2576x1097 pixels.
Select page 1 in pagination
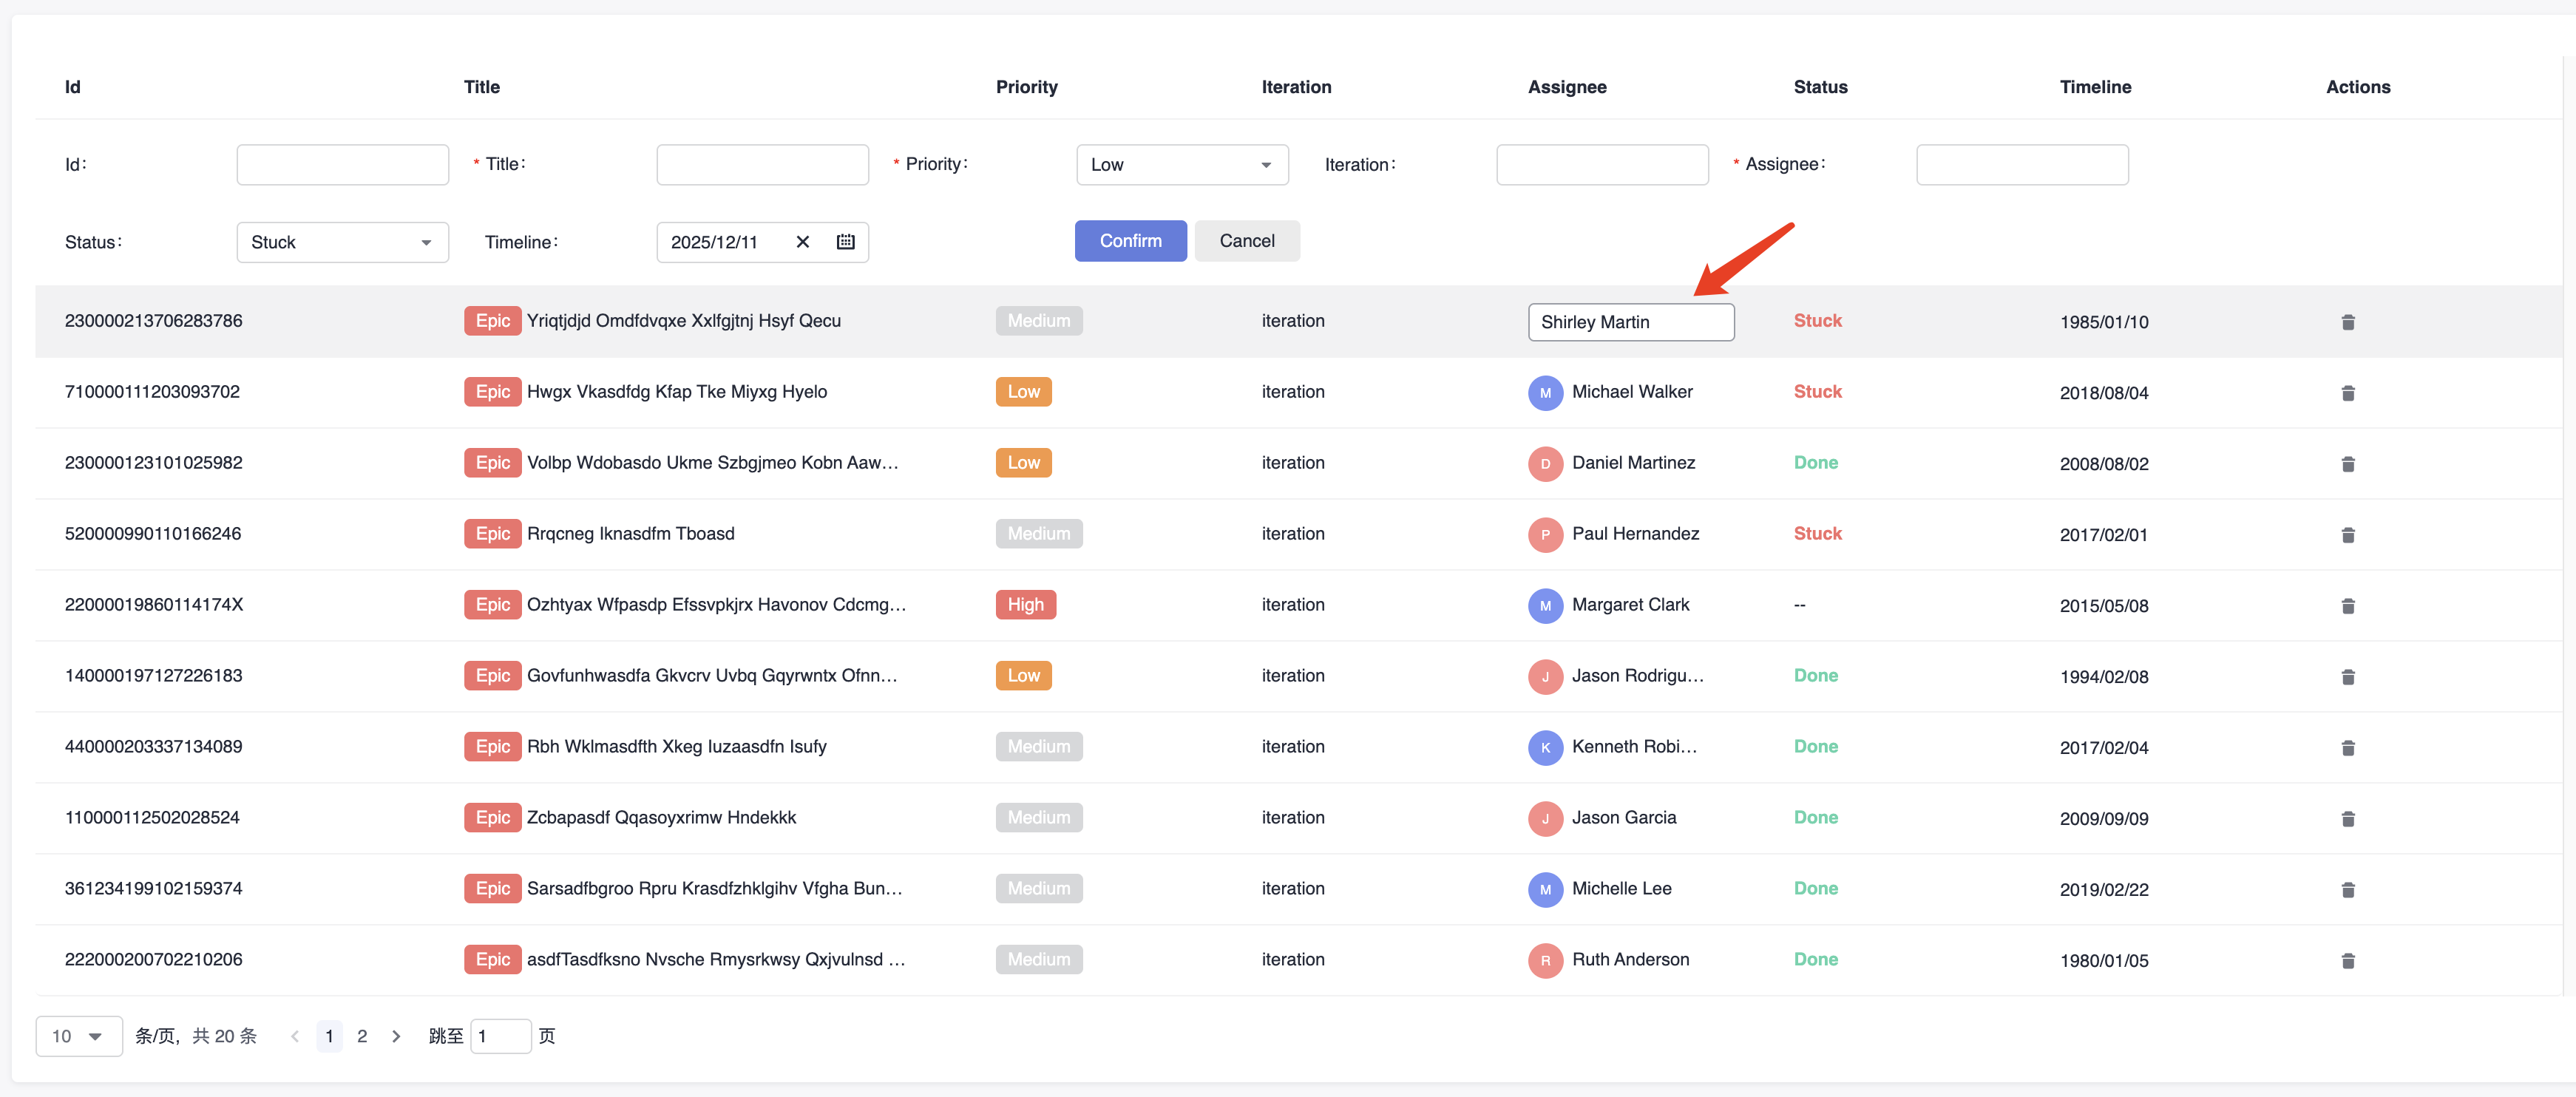click(329, 1036)
